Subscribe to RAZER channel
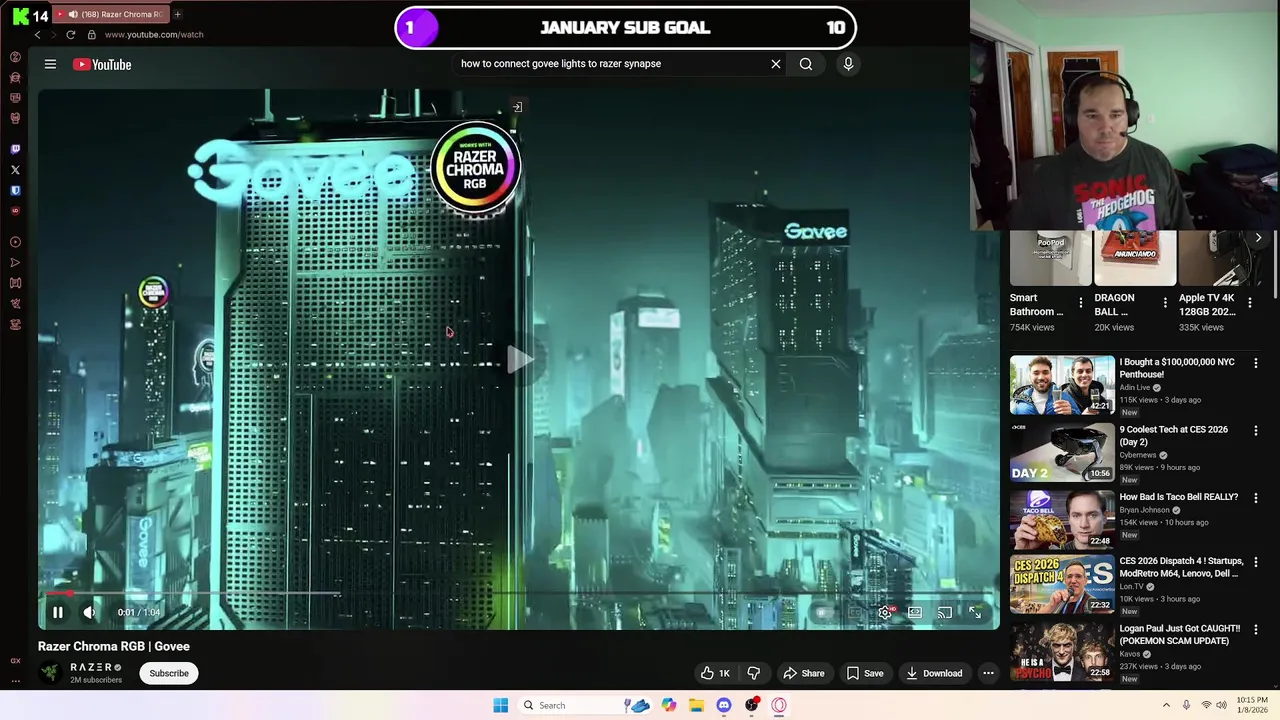This screenshot has width=1280, height=720. [x=169, y=673]
